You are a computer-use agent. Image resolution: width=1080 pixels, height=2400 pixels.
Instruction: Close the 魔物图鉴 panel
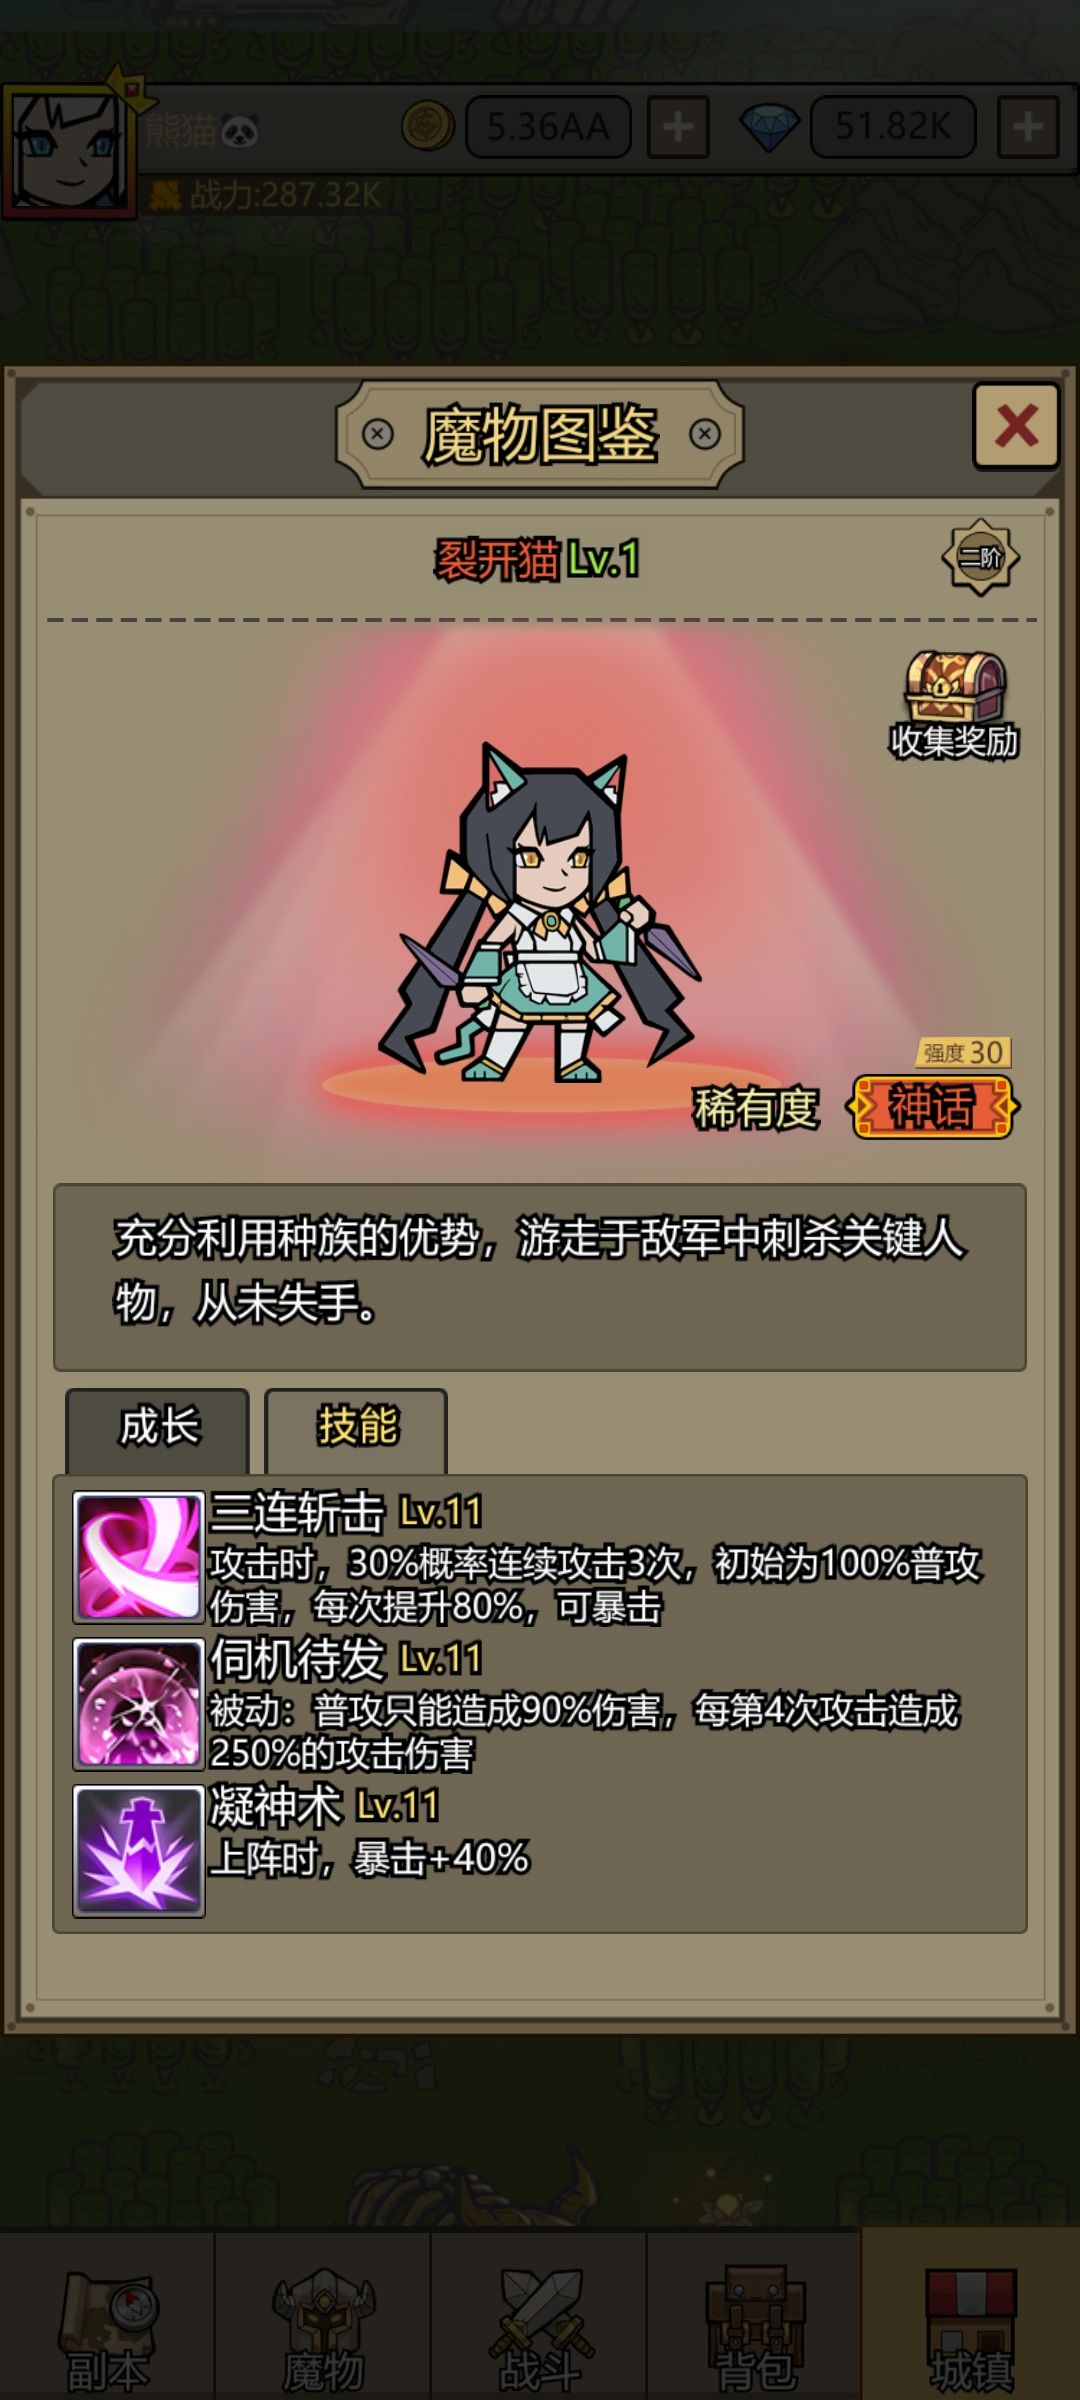coord(1016,425)
